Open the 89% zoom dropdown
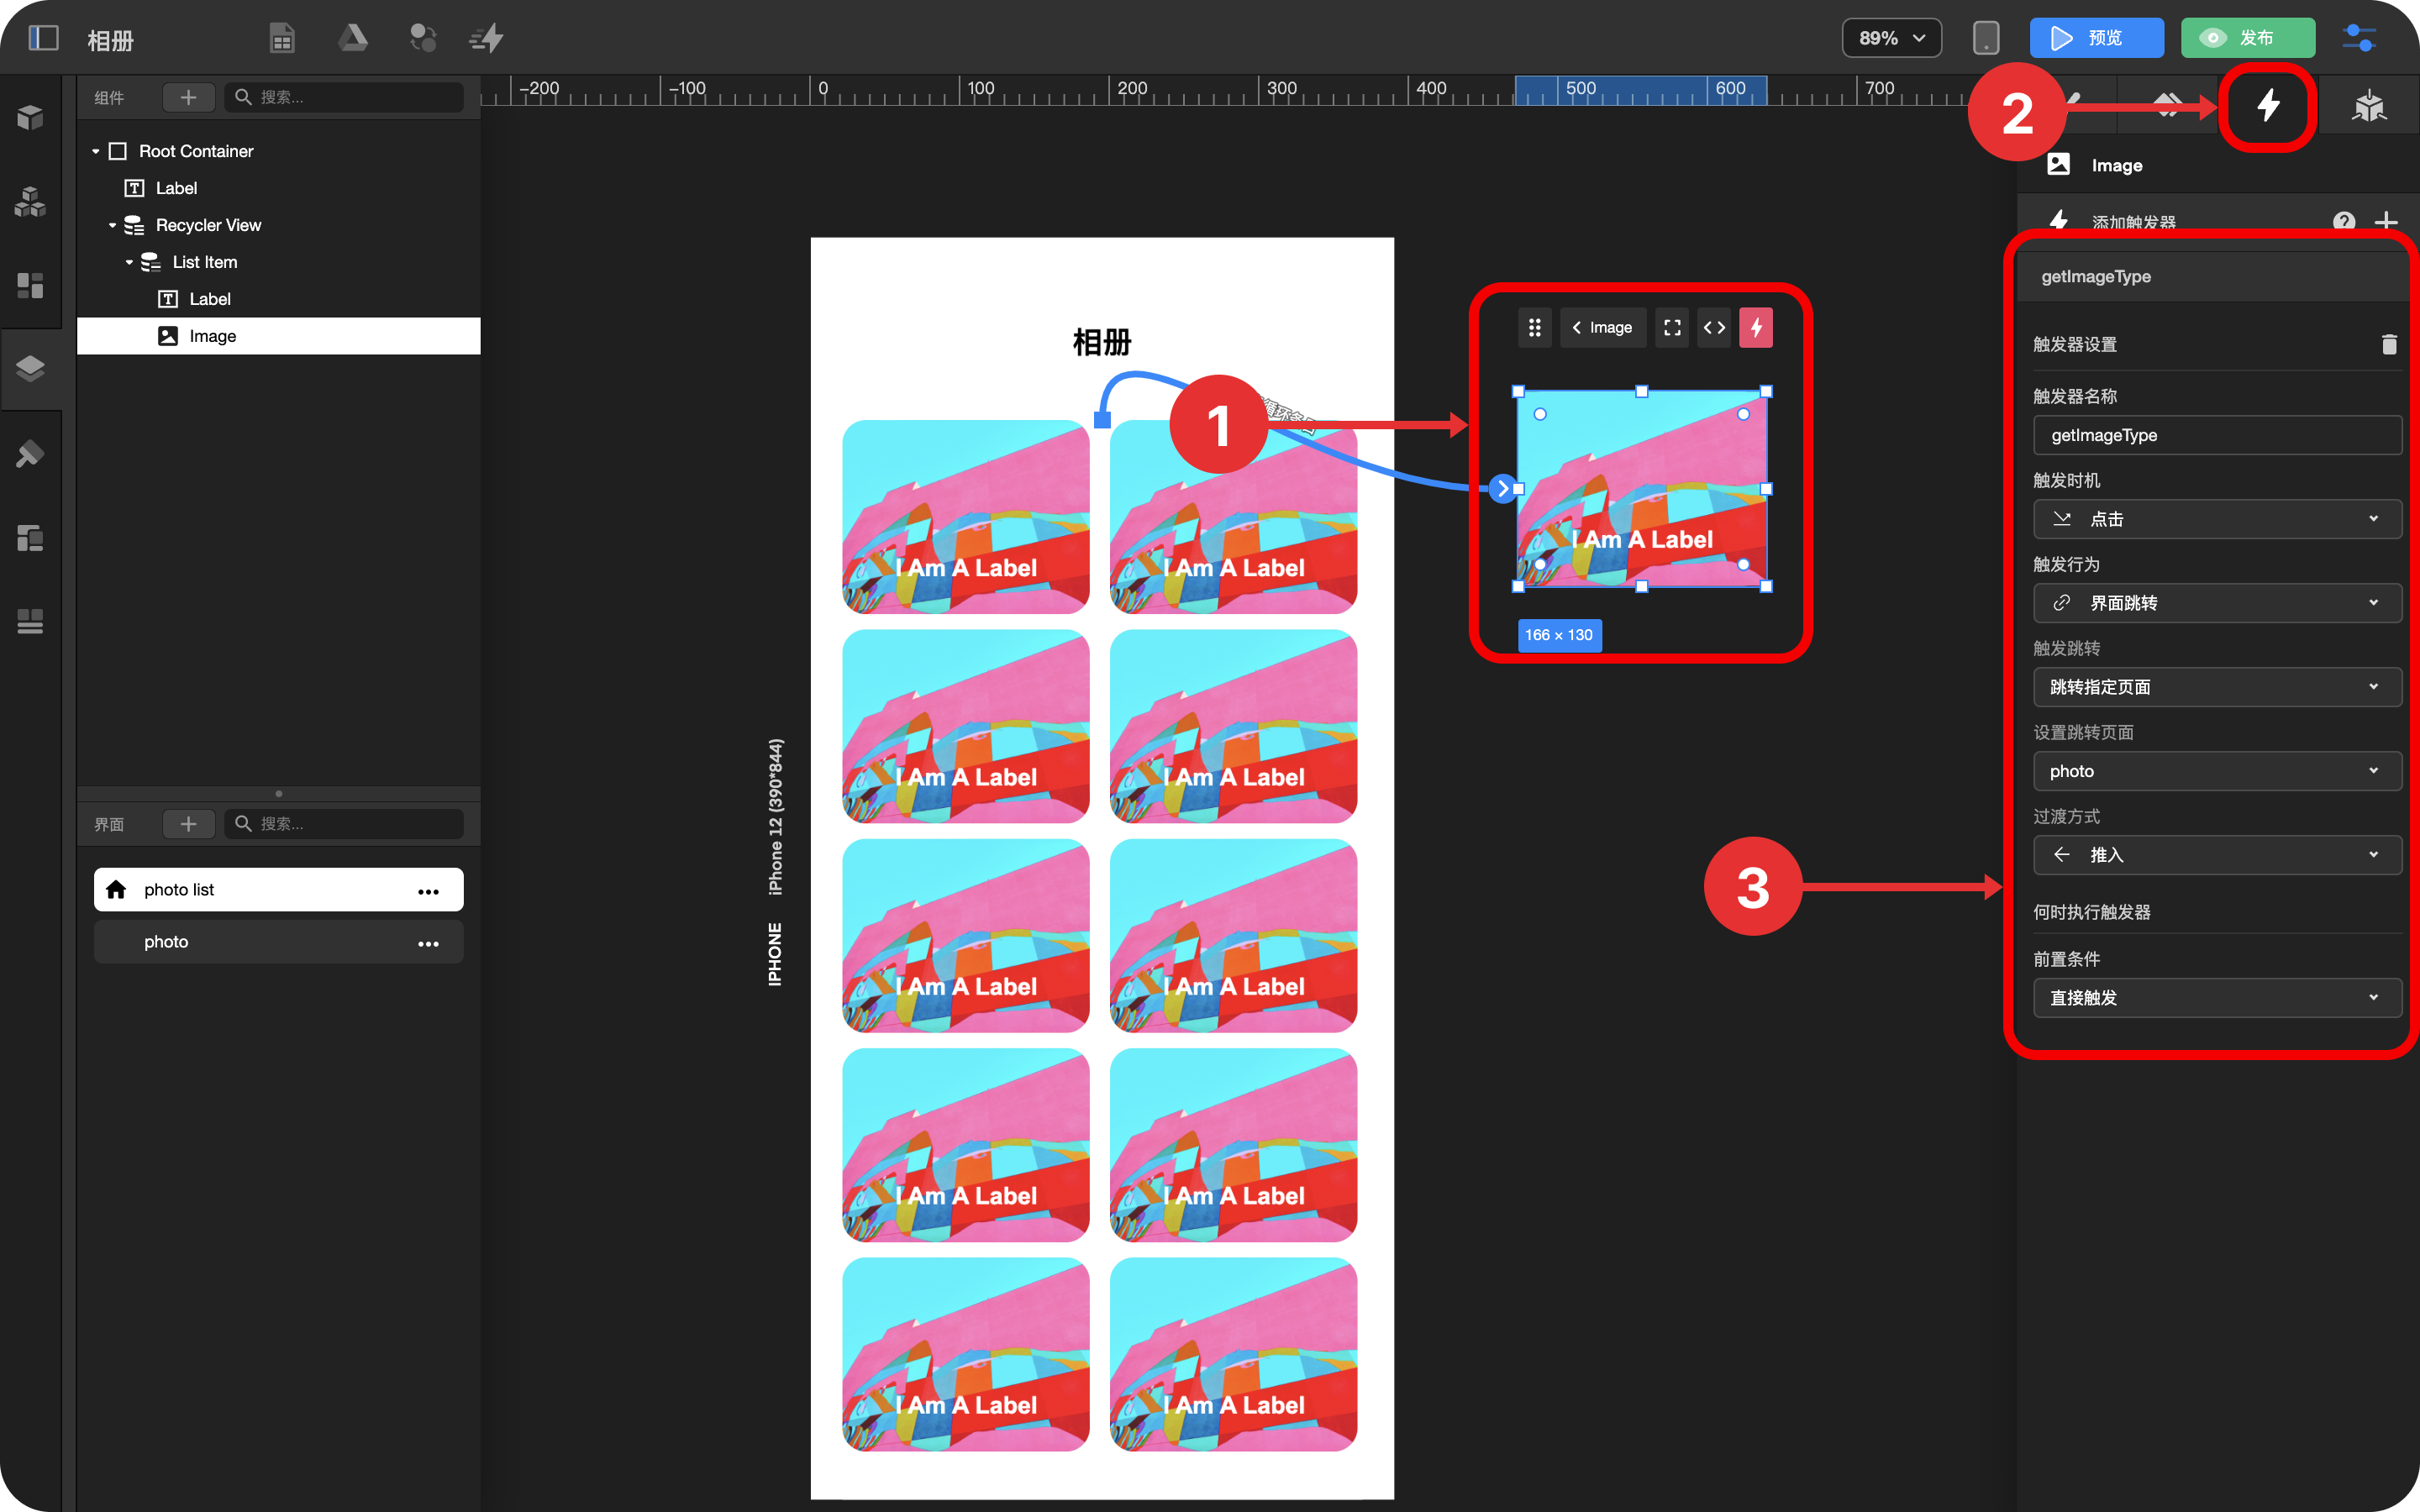This screenshot has height=1512, width=2420. coord(1891,38)
